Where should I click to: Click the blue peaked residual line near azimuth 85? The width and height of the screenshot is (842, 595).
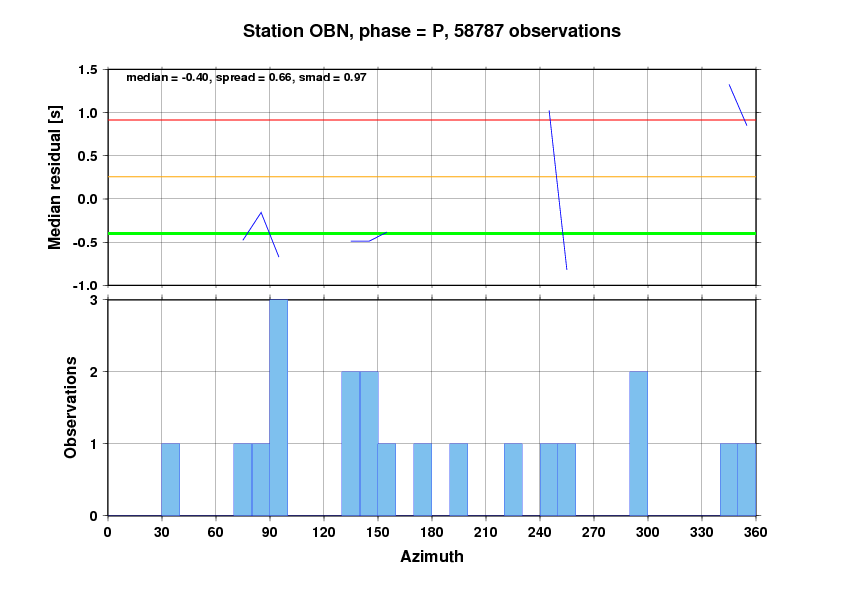261,213
